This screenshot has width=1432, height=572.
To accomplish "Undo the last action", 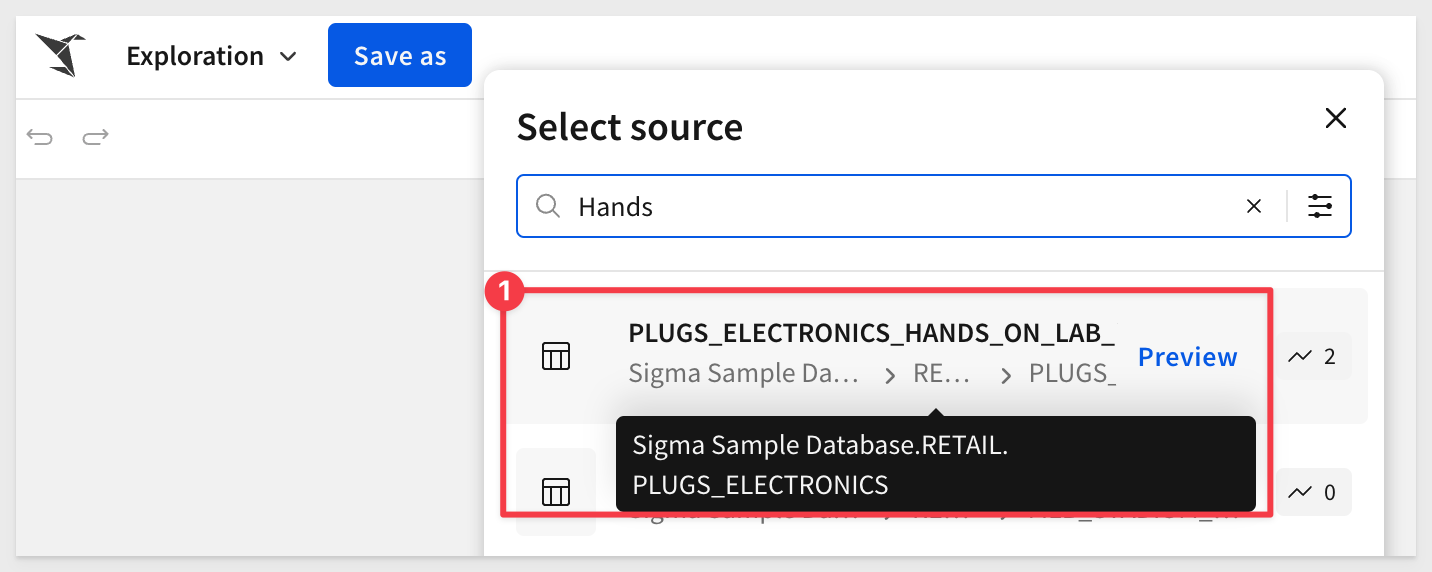I will click(40, 137).
